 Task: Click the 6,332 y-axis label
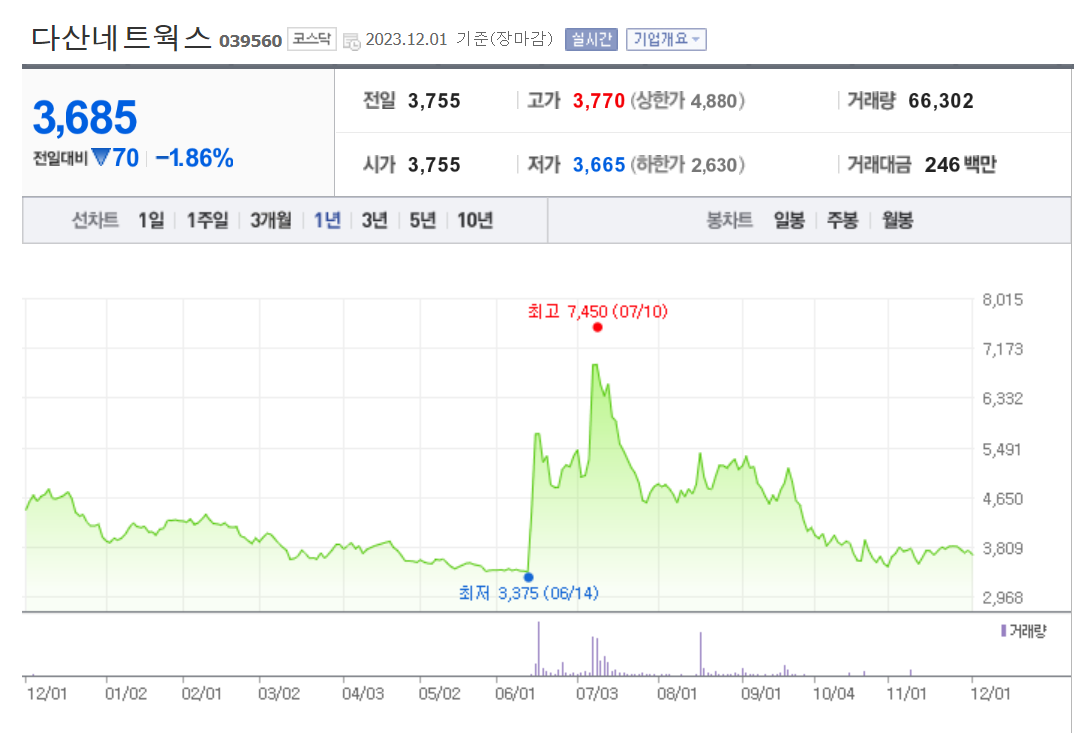click(x=1003, y=399)
